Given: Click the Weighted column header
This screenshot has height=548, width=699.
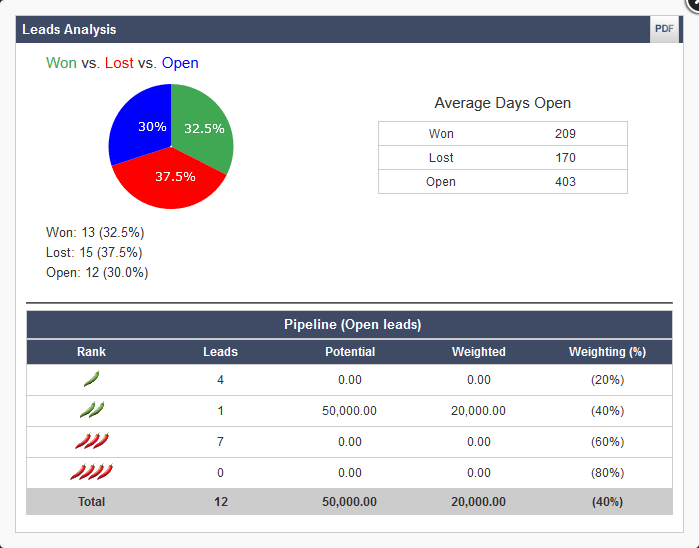Looking at the screenshot, I should [x=478, y=352].
